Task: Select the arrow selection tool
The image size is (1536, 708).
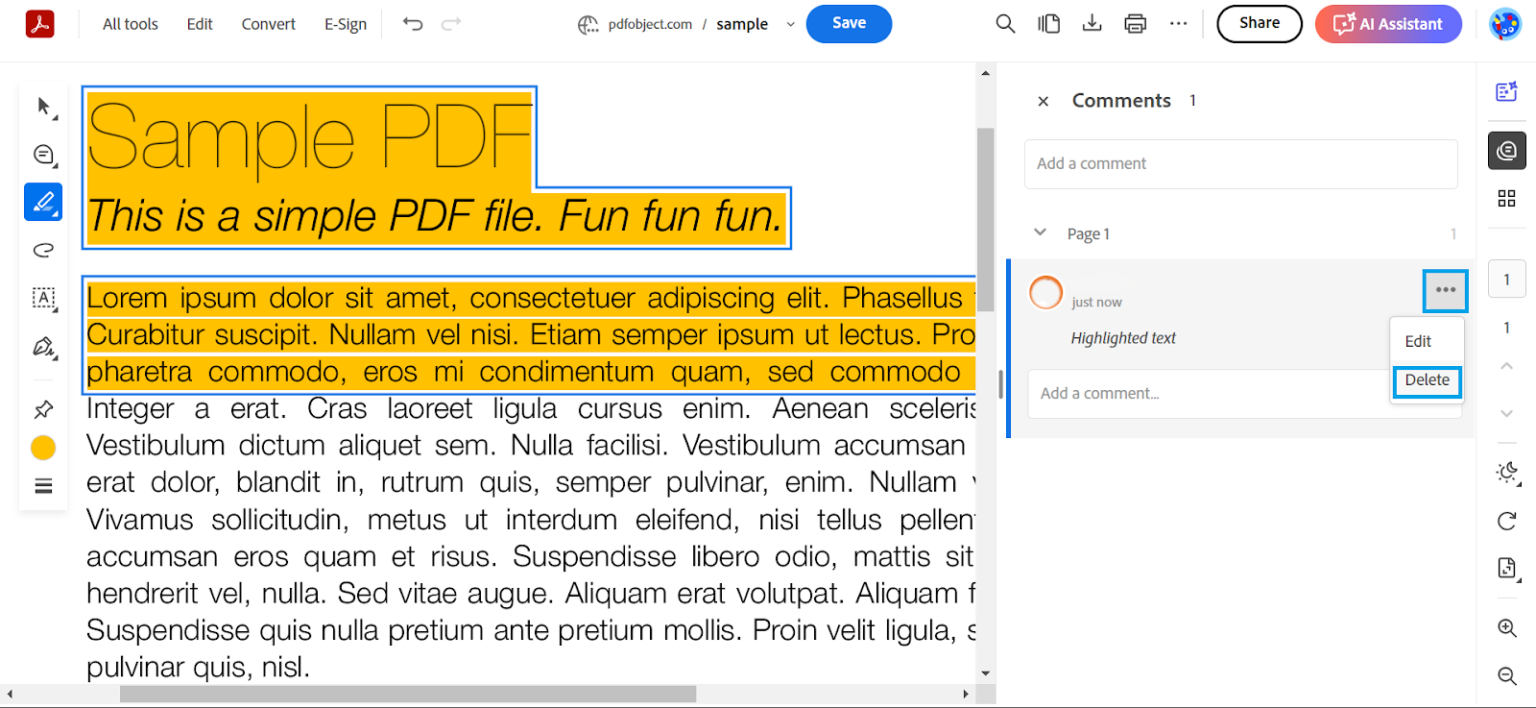Action: click(43, 107)
